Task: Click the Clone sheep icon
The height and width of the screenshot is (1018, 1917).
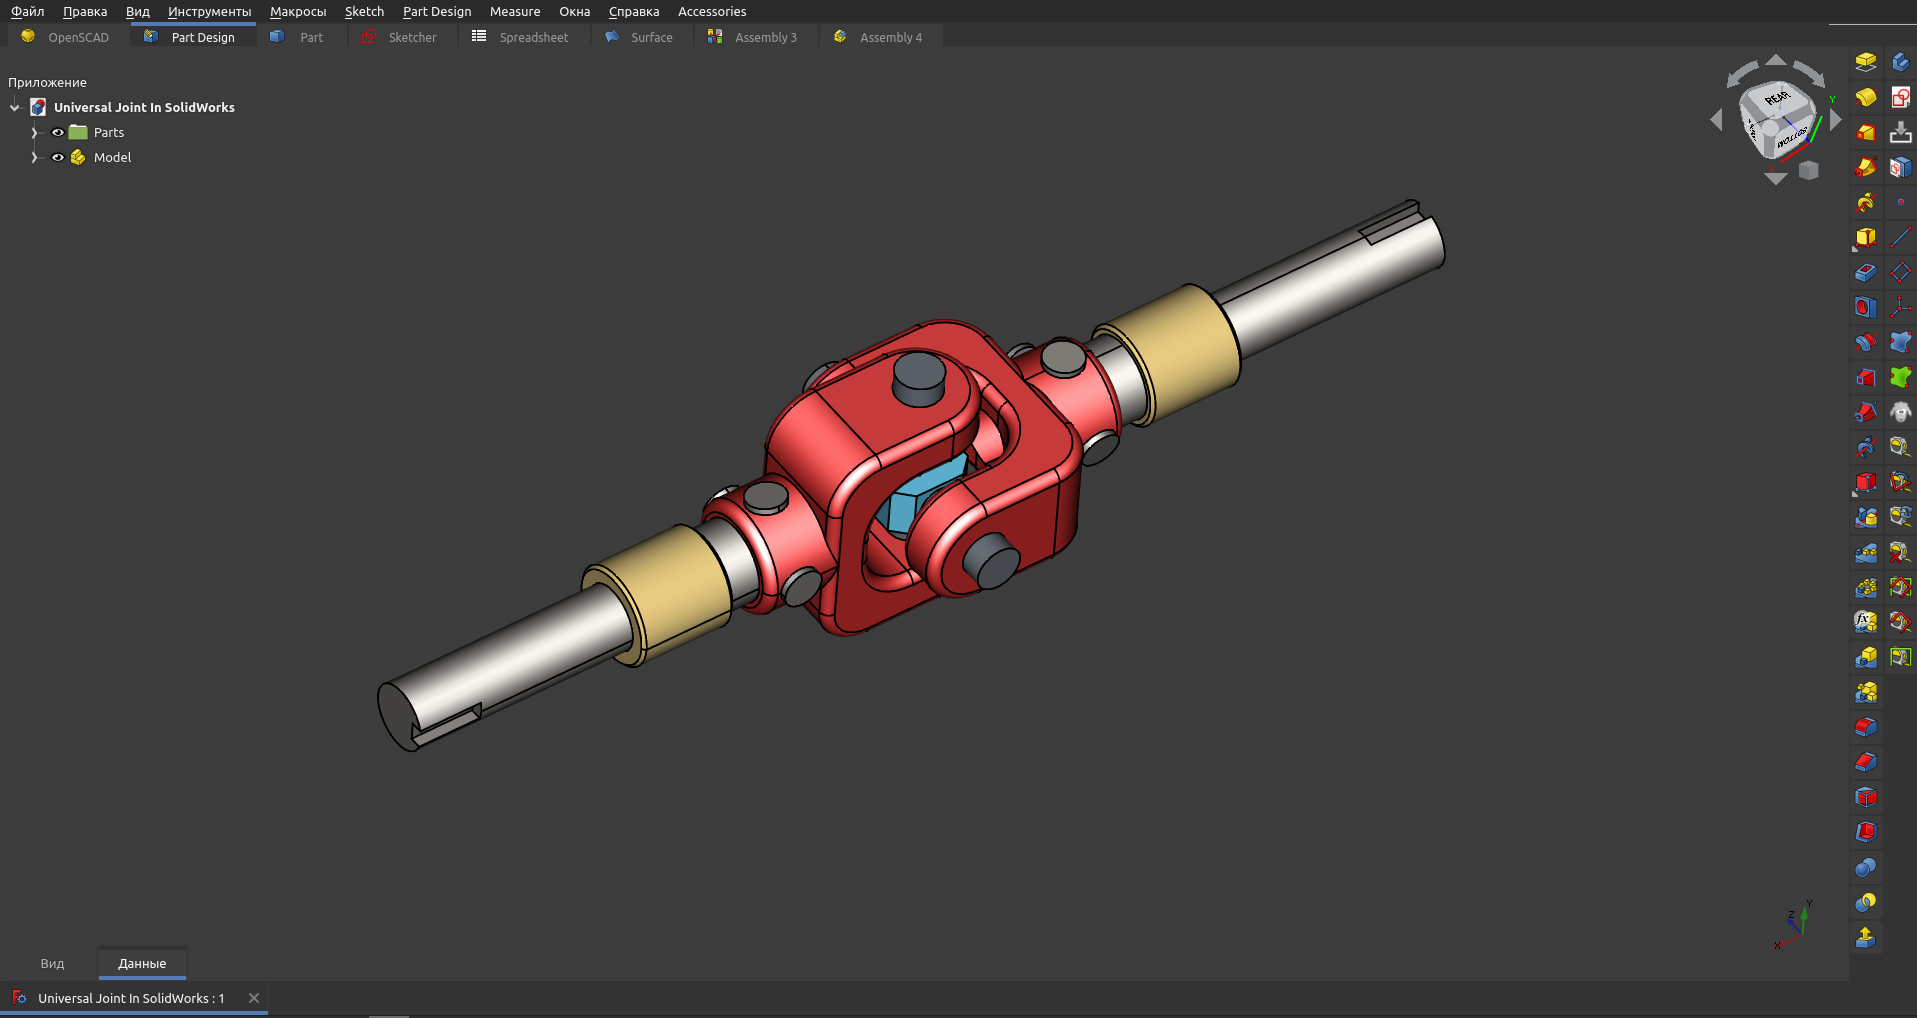Action: [1900, 412]
